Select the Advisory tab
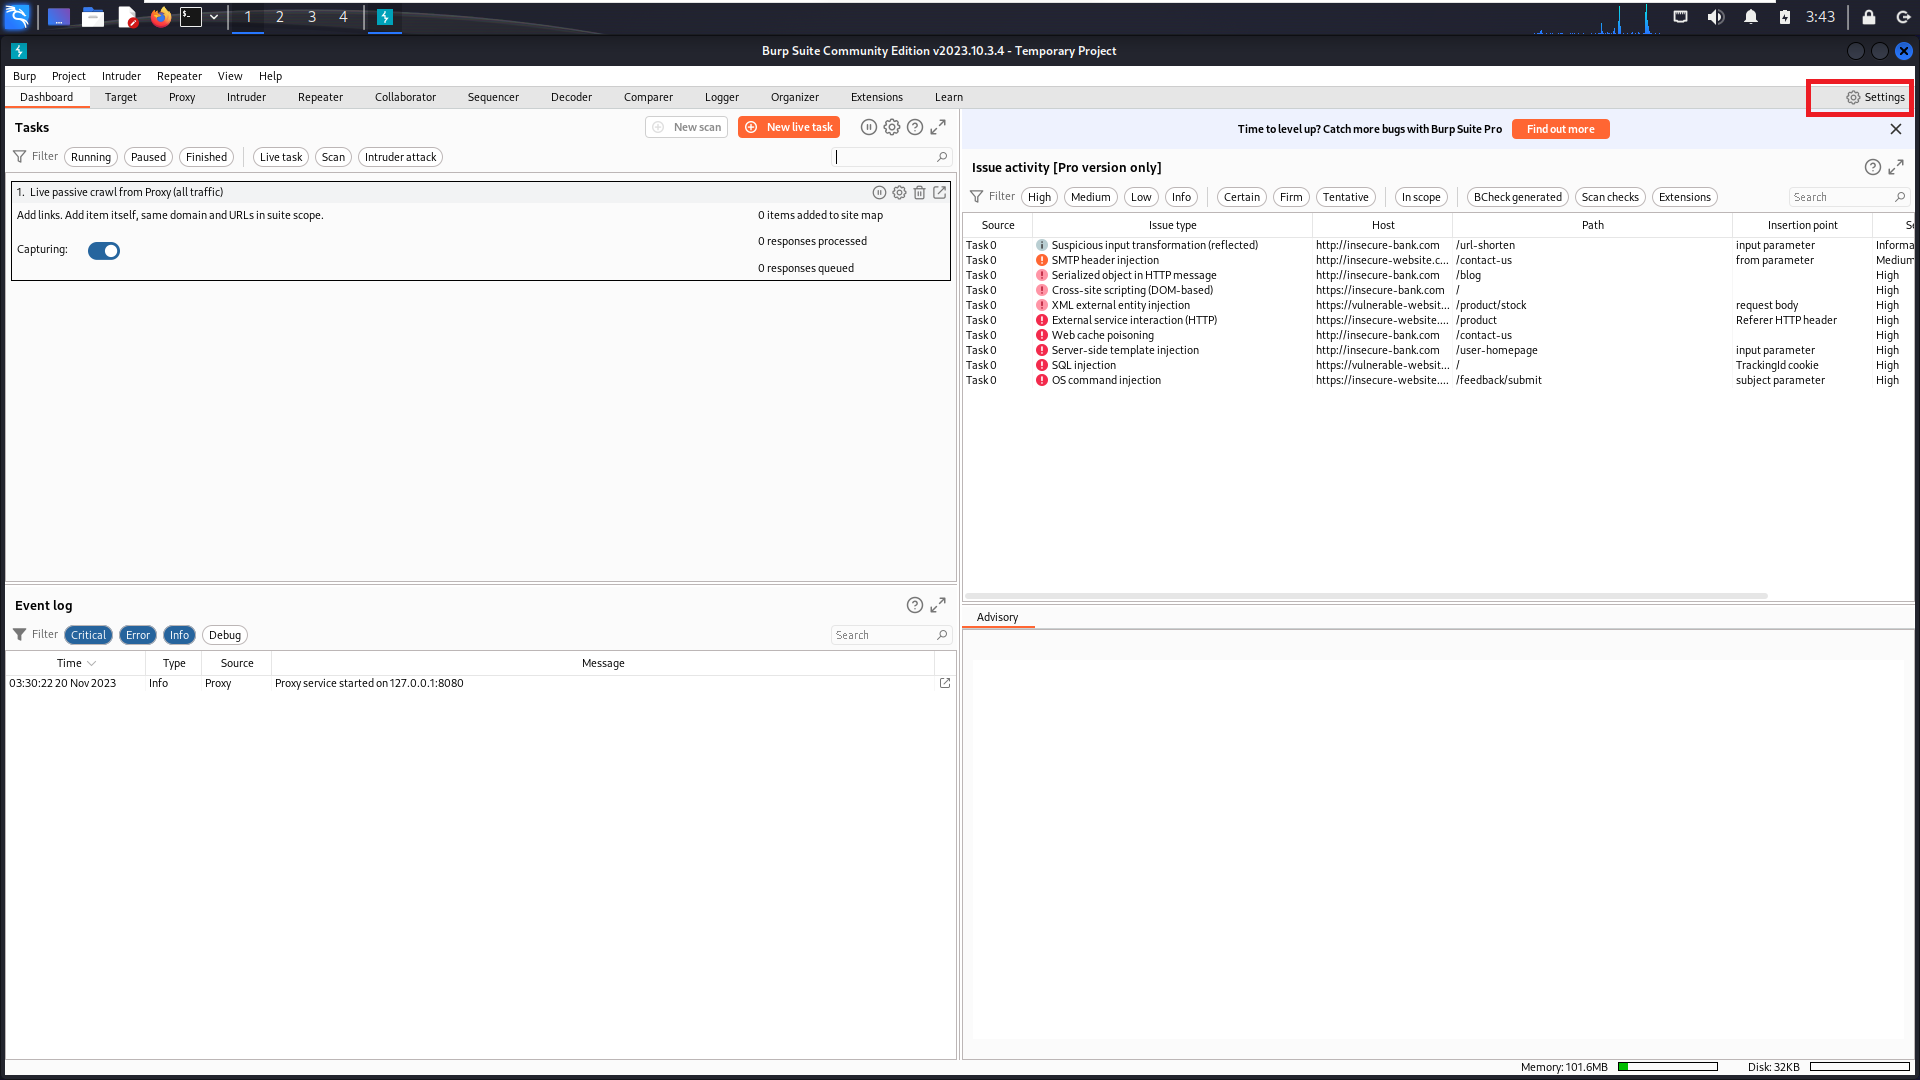1920x1080 pixels. (997, 617)
